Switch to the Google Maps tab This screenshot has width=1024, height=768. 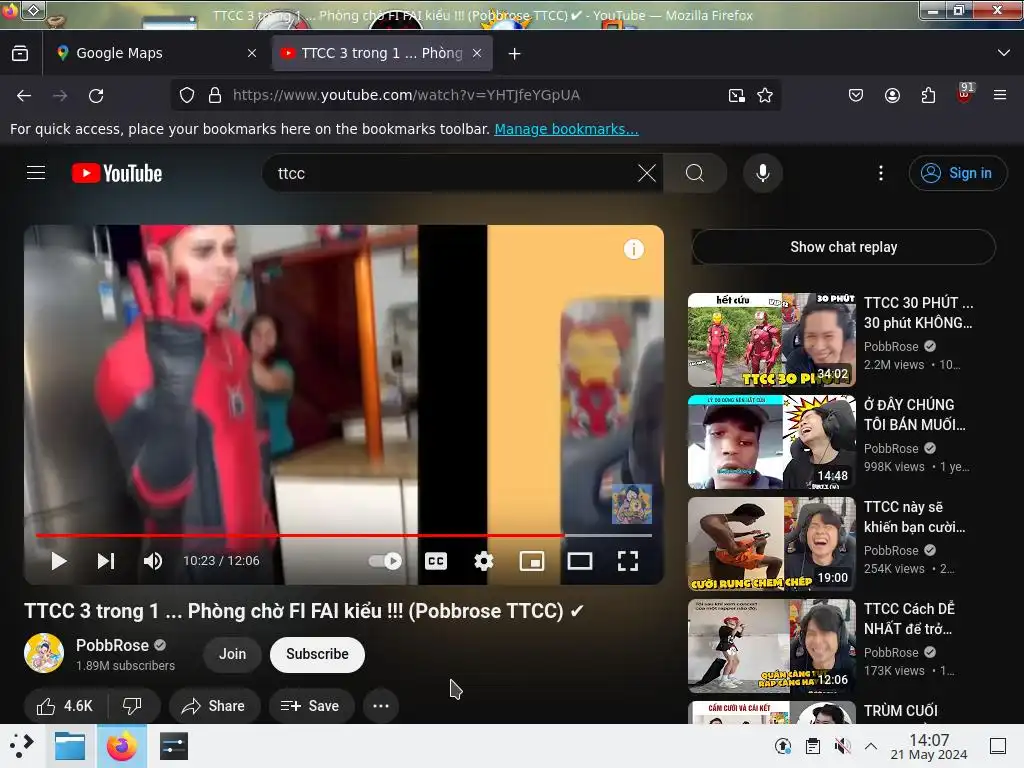pos(157,54)
